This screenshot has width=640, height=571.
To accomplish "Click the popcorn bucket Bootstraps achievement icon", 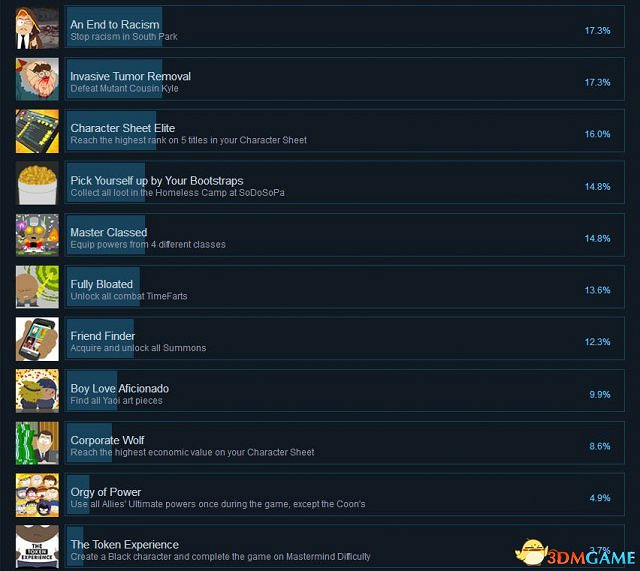I will tap(37, 183).
